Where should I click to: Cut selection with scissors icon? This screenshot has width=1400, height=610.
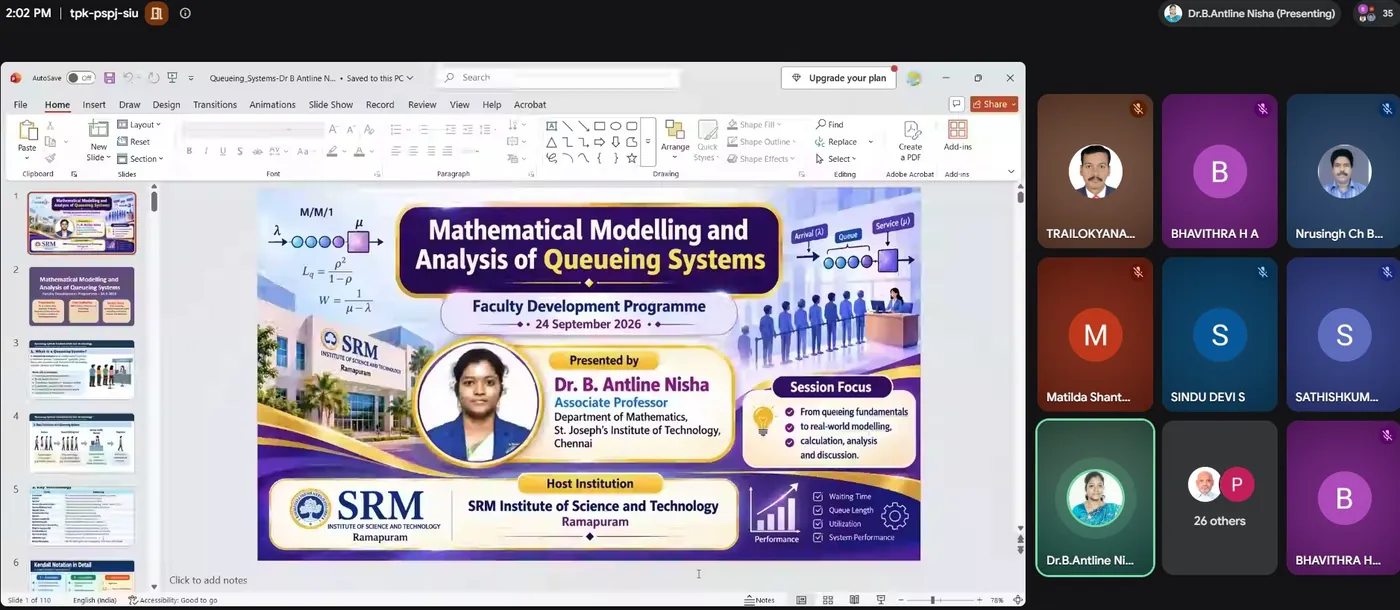click(50, 126)
